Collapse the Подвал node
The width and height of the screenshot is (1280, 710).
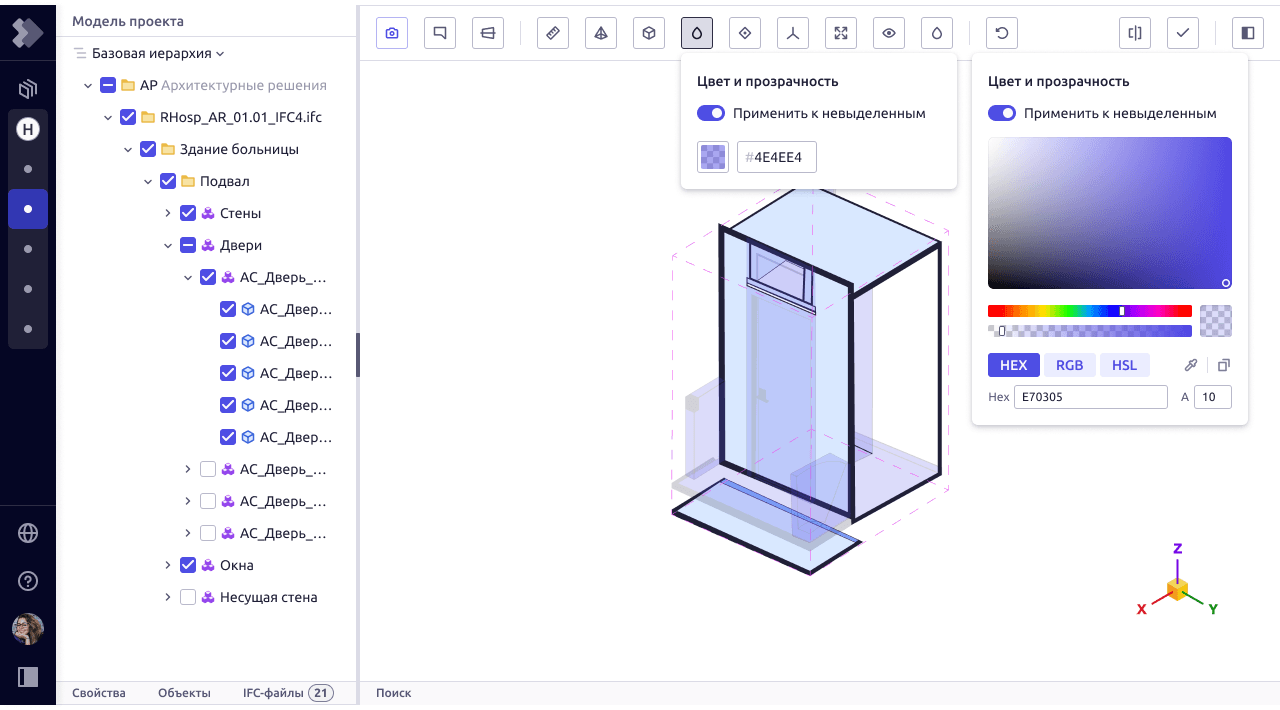coord(148,181)
